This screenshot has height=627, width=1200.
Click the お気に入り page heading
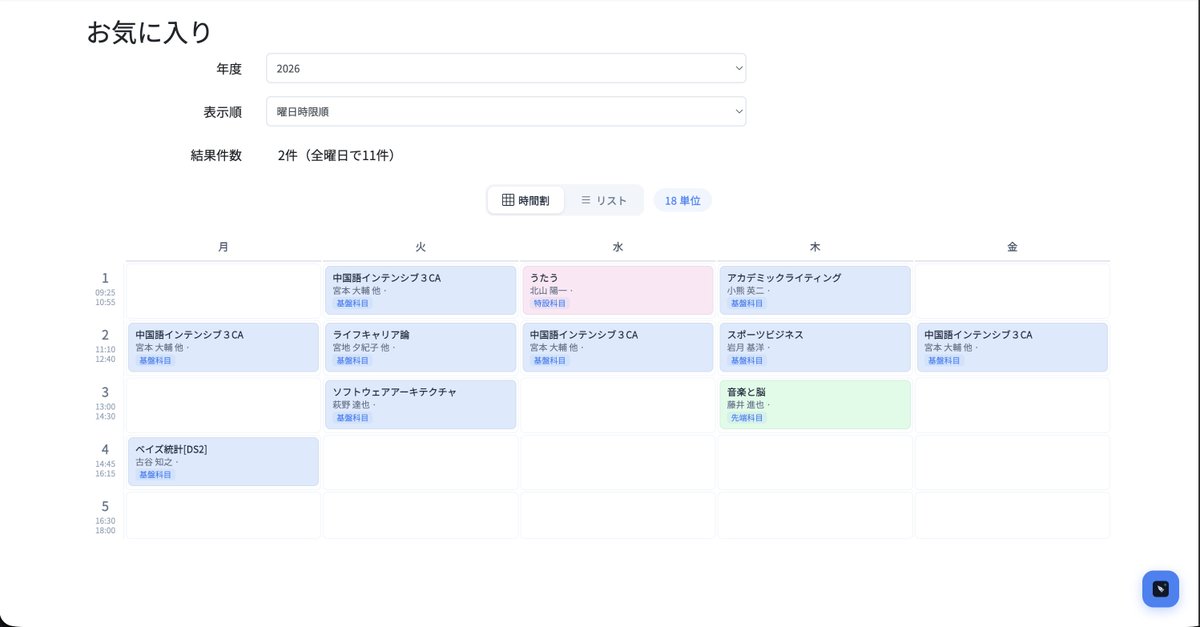(149, 32)
